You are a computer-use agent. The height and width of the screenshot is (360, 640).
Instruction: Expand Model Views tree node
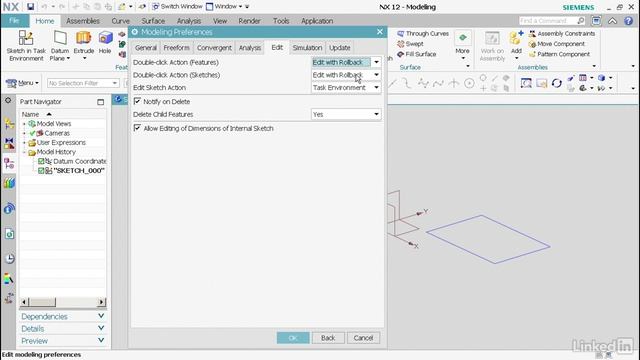click(x=24, y=124)
